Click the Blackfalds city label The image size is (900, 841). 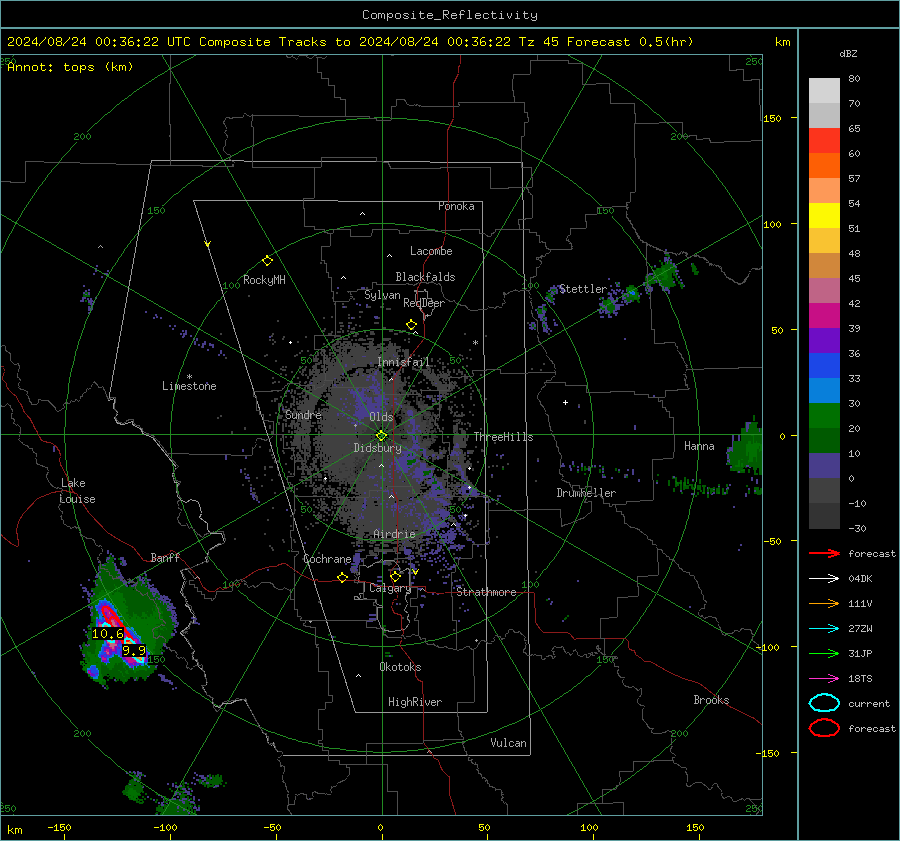[425, 277]
